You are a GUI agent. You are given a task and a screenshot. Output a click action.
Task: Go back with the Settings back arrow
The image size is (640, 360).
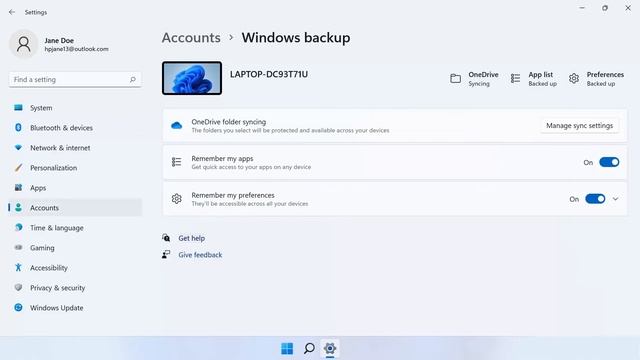(x=12, y=12)
